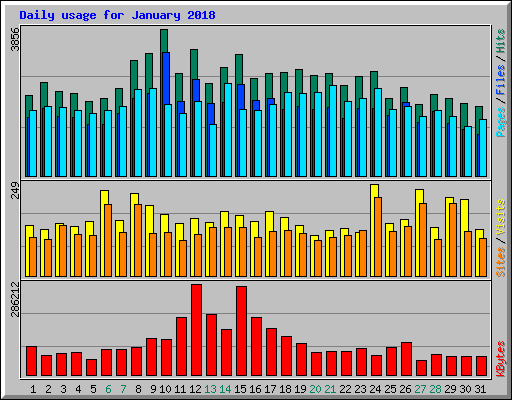The width and height of the screenshot is (512, 400).
Task: Click day label 17 on the x-axis
Action: click(270, 389)
